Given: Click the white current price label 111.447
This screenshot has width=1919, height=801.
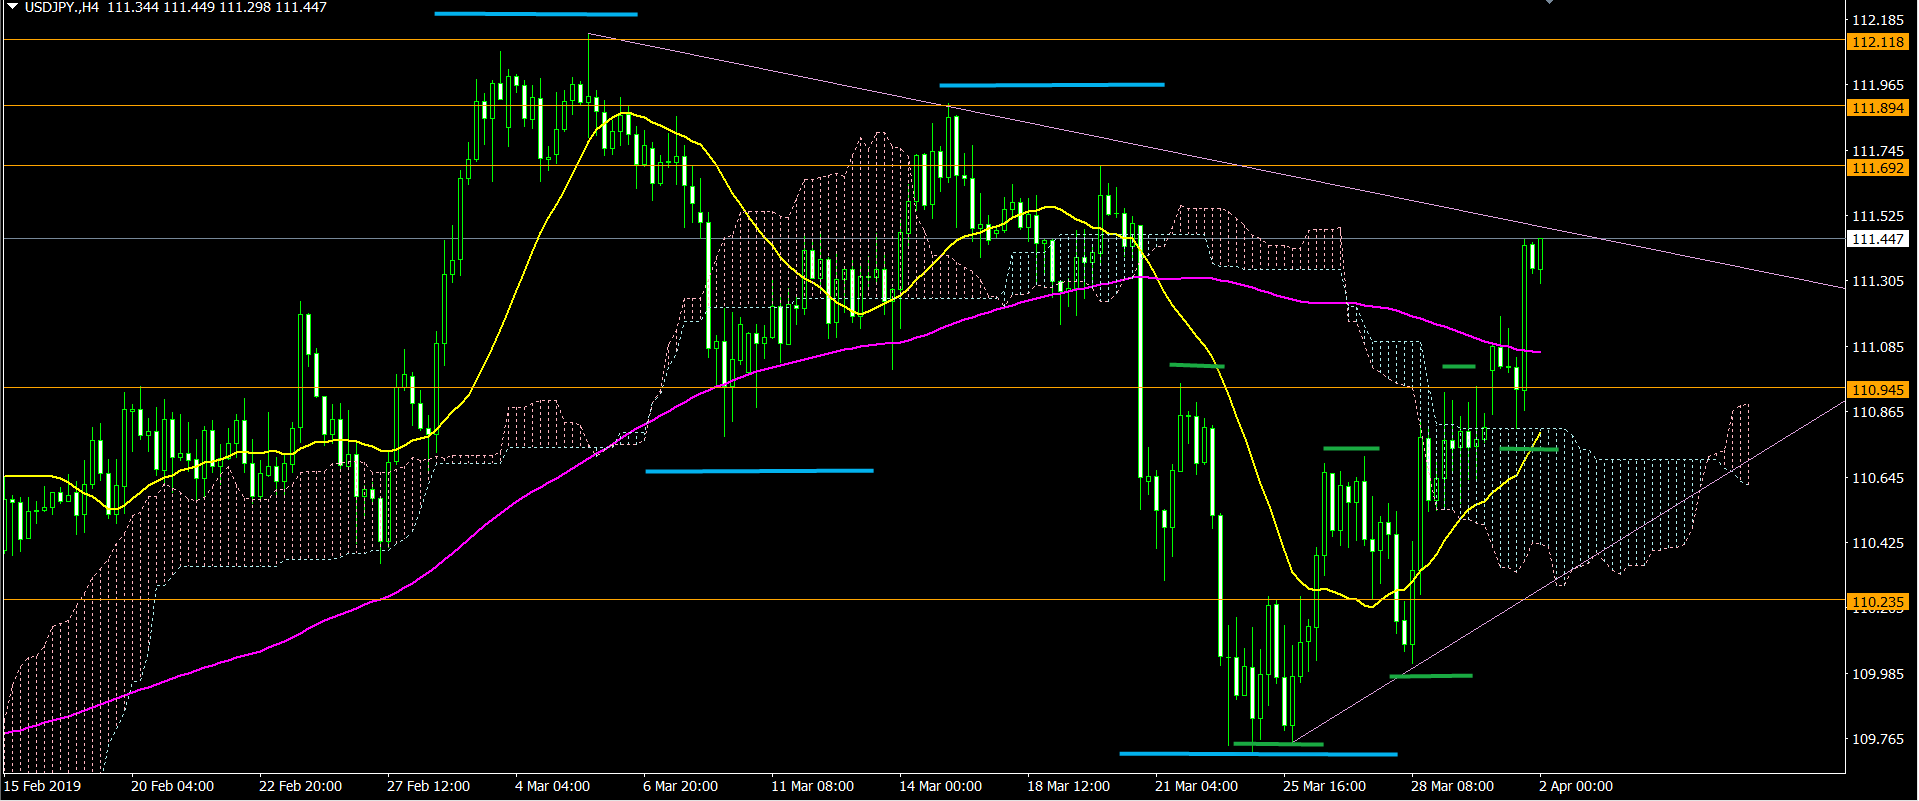Looking at the screenshot, I should point(1877,239).
